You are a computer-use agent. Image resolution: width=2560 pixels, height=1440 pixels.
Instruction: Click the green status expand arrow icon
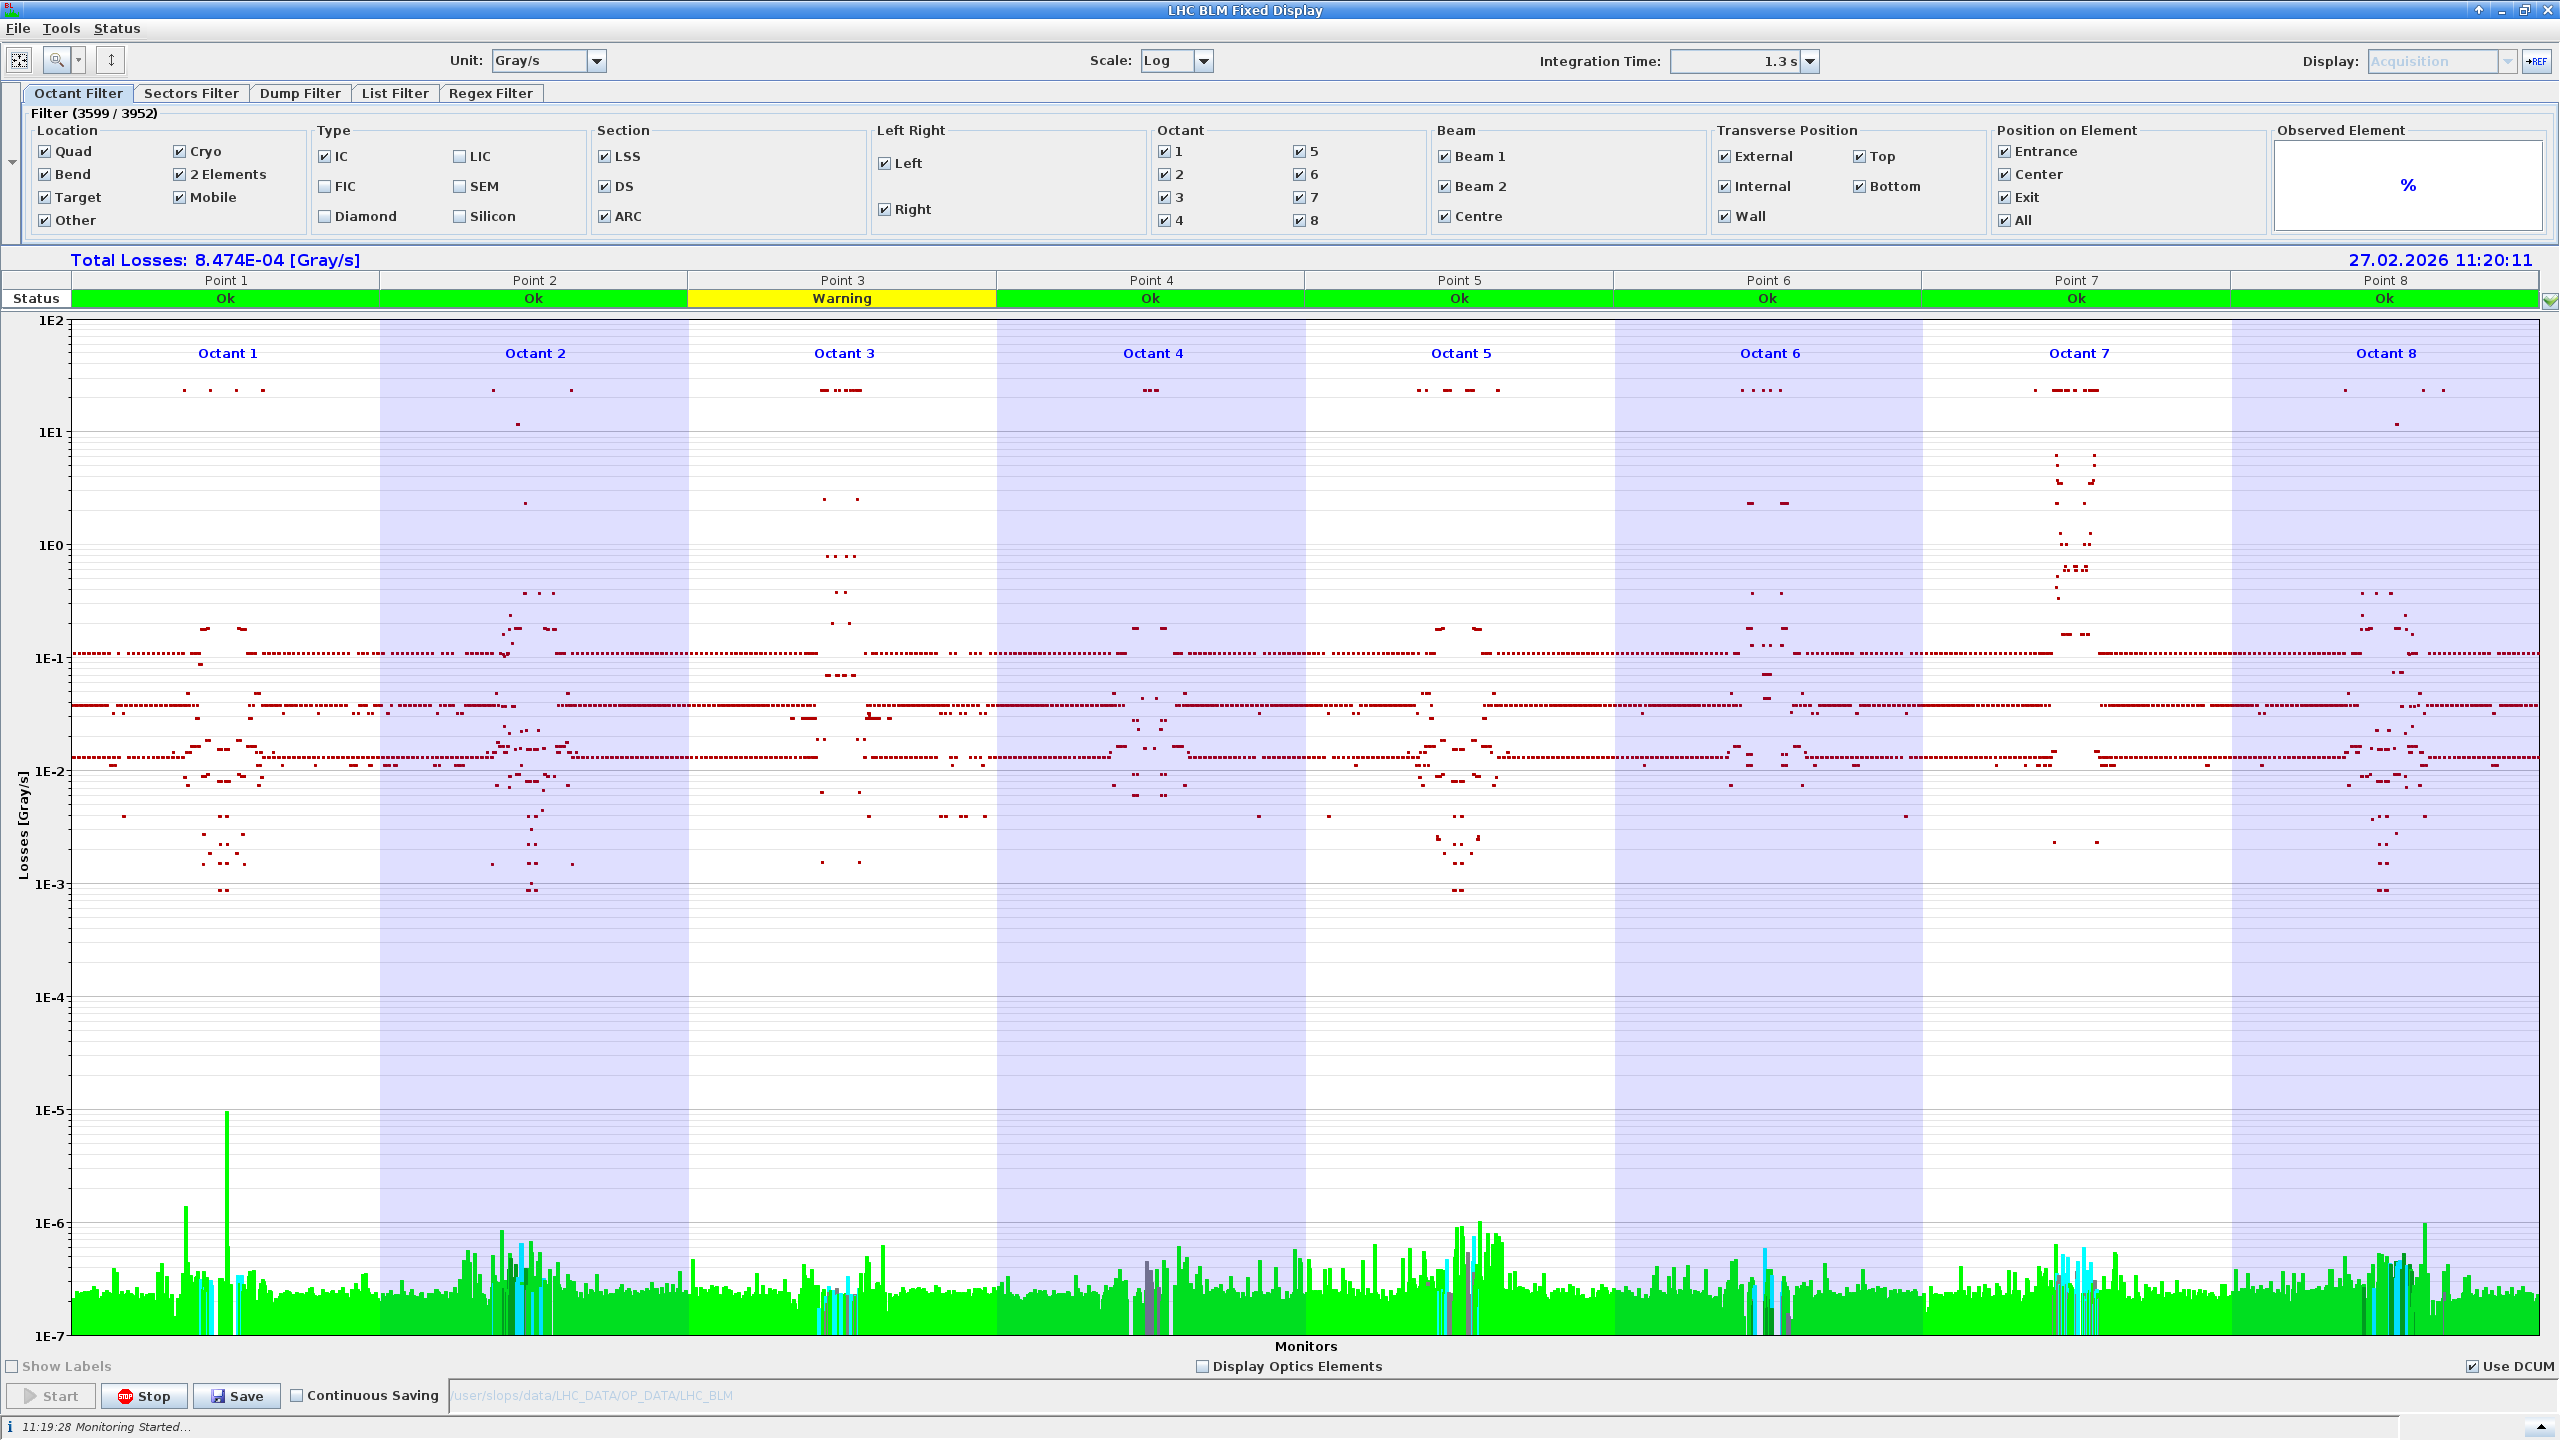click(x=2550, y=301)
